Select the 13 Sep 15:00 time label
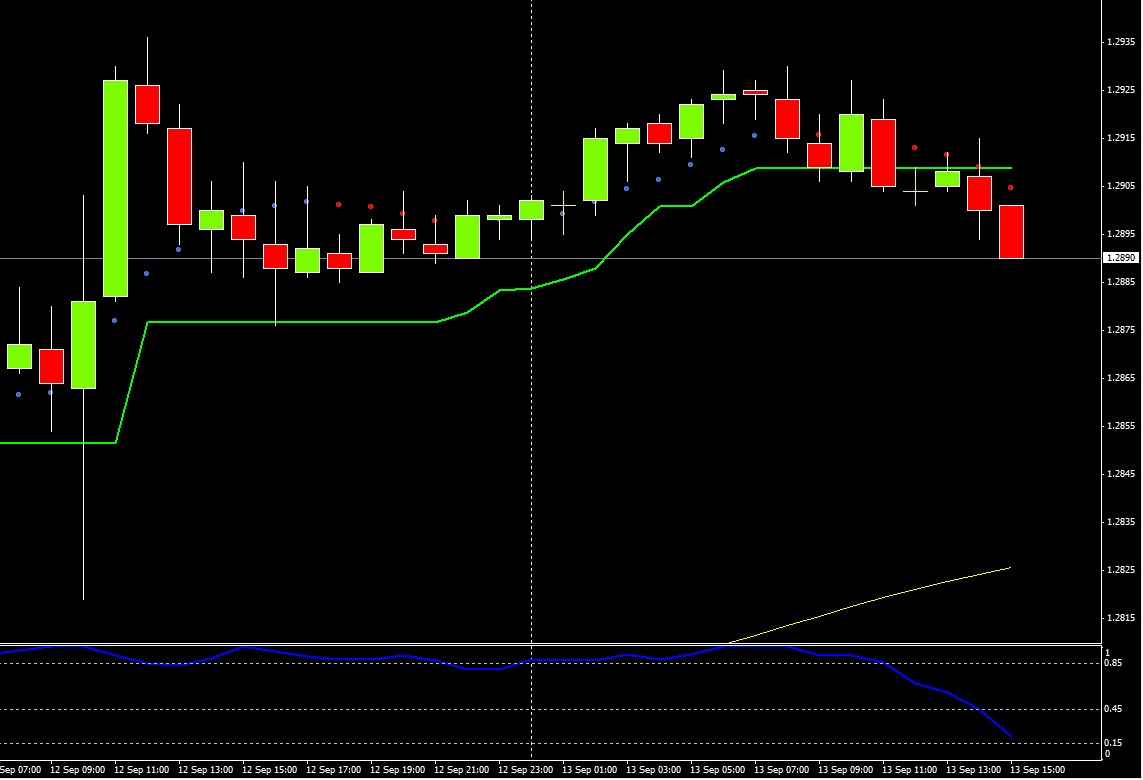The height and width of the screenshot is (780, 1143). [x=1038, y=770]
